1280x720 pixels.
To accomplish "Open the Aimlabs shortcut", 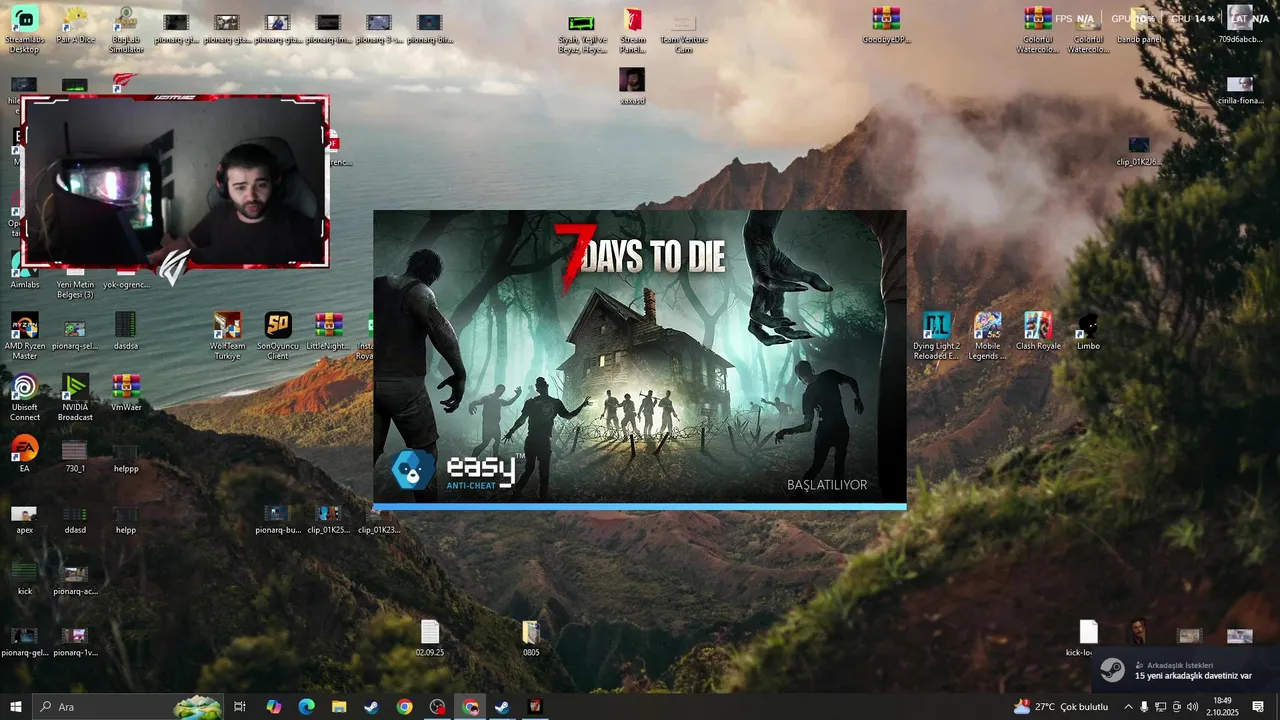I will click(24, 270).
